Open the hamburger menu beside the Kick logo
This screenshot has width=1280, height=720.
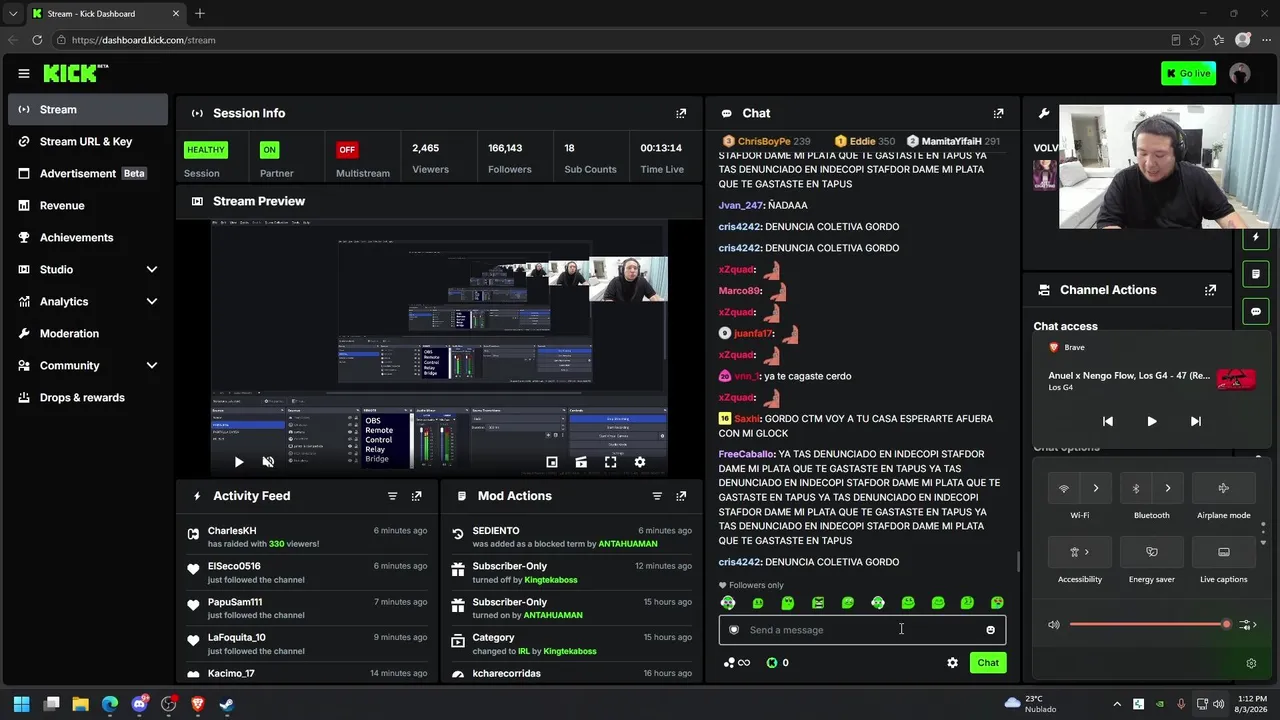click(x=24, y=73)
